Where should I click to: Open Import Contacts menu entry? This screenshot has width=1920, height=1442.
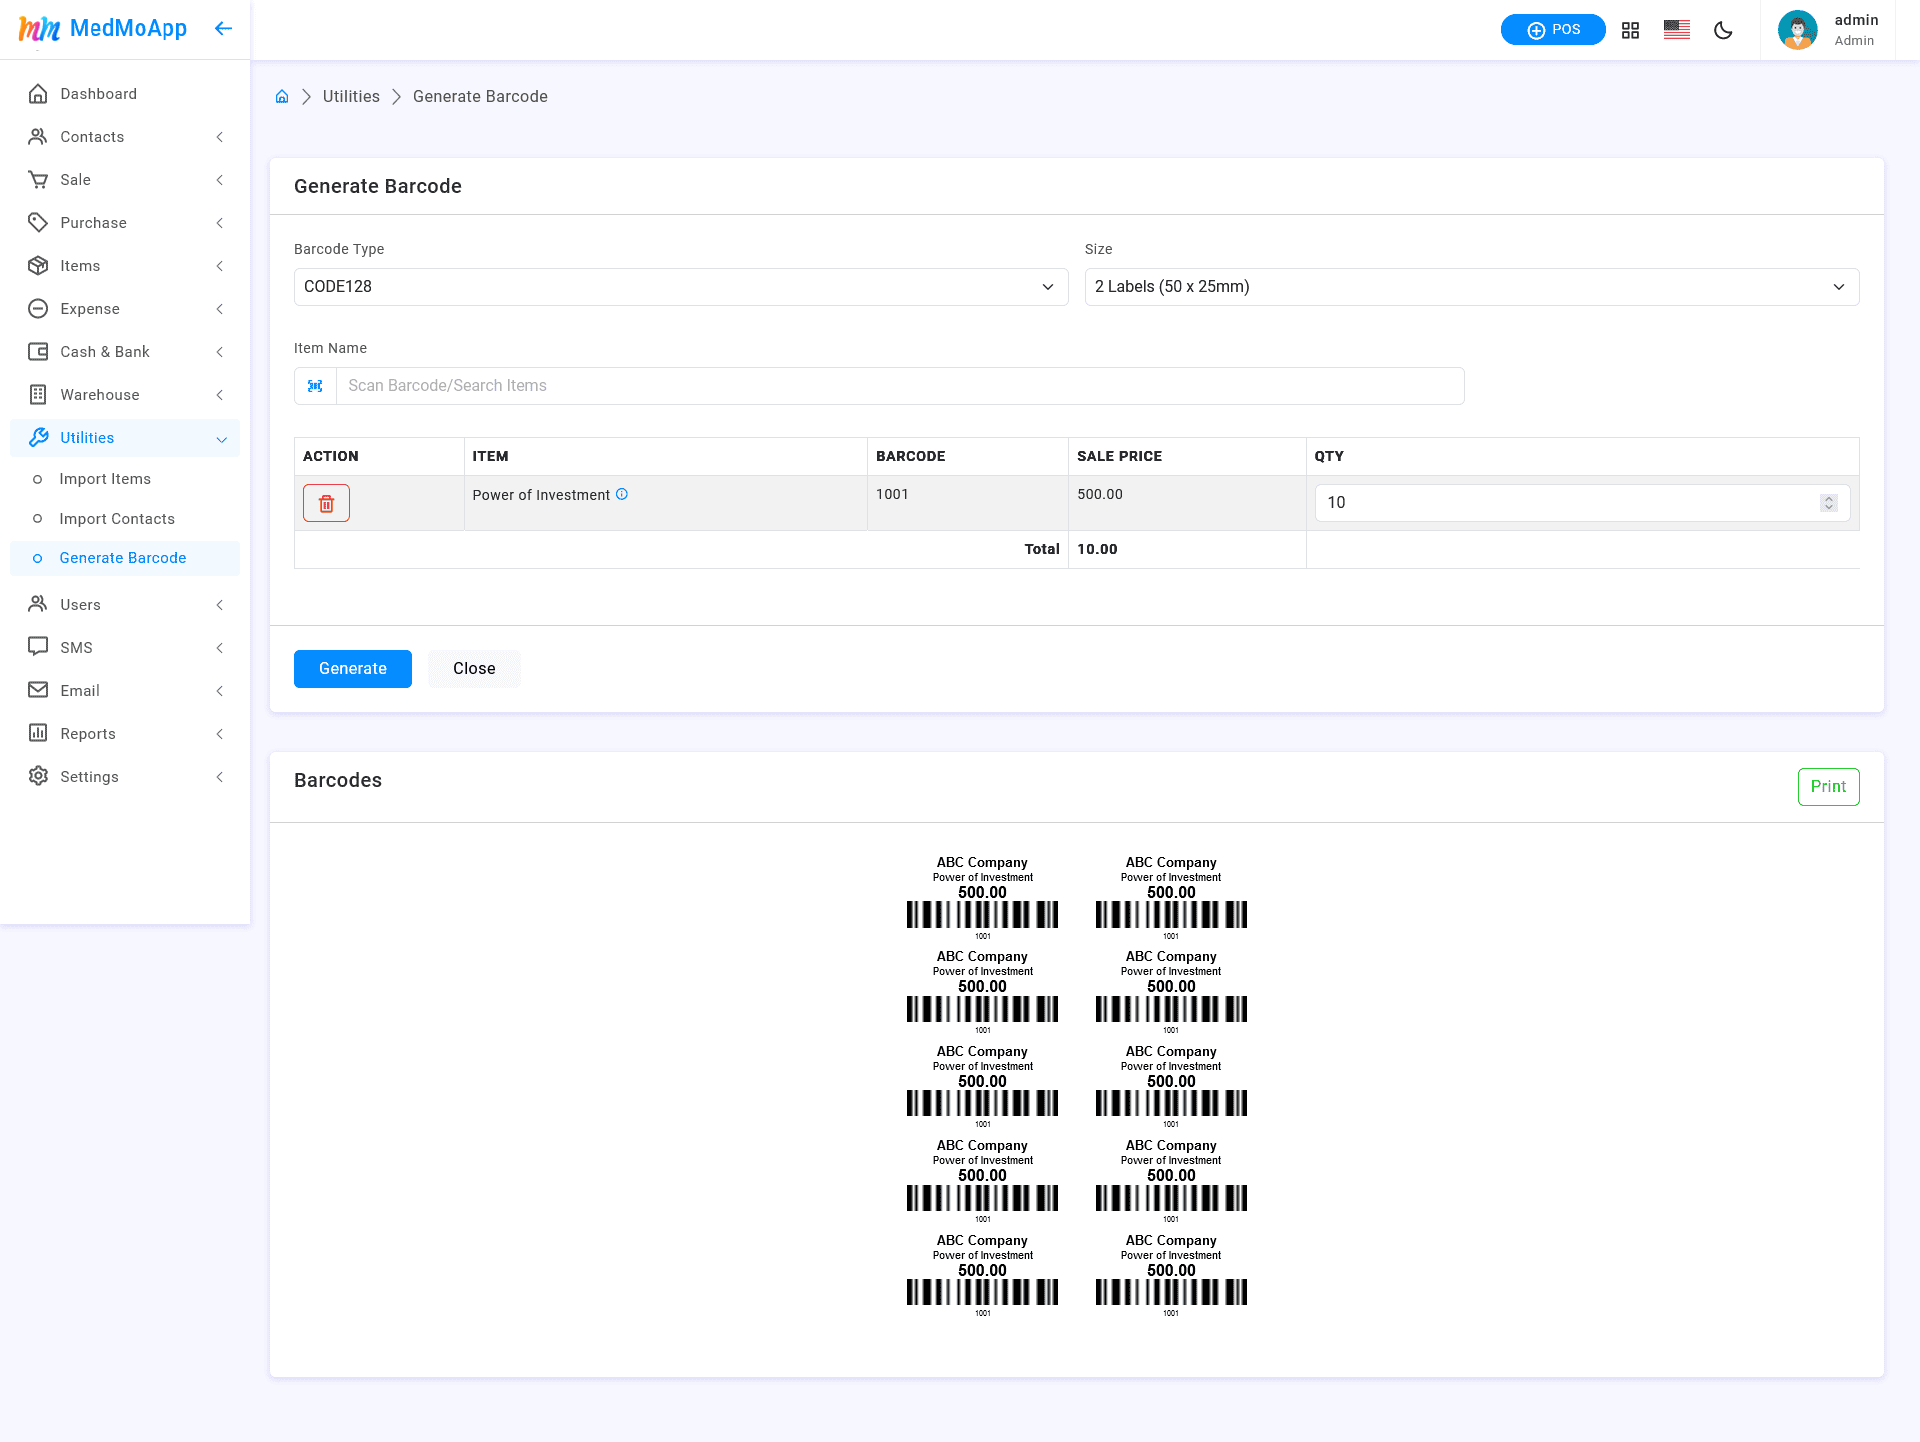[125, 519]
